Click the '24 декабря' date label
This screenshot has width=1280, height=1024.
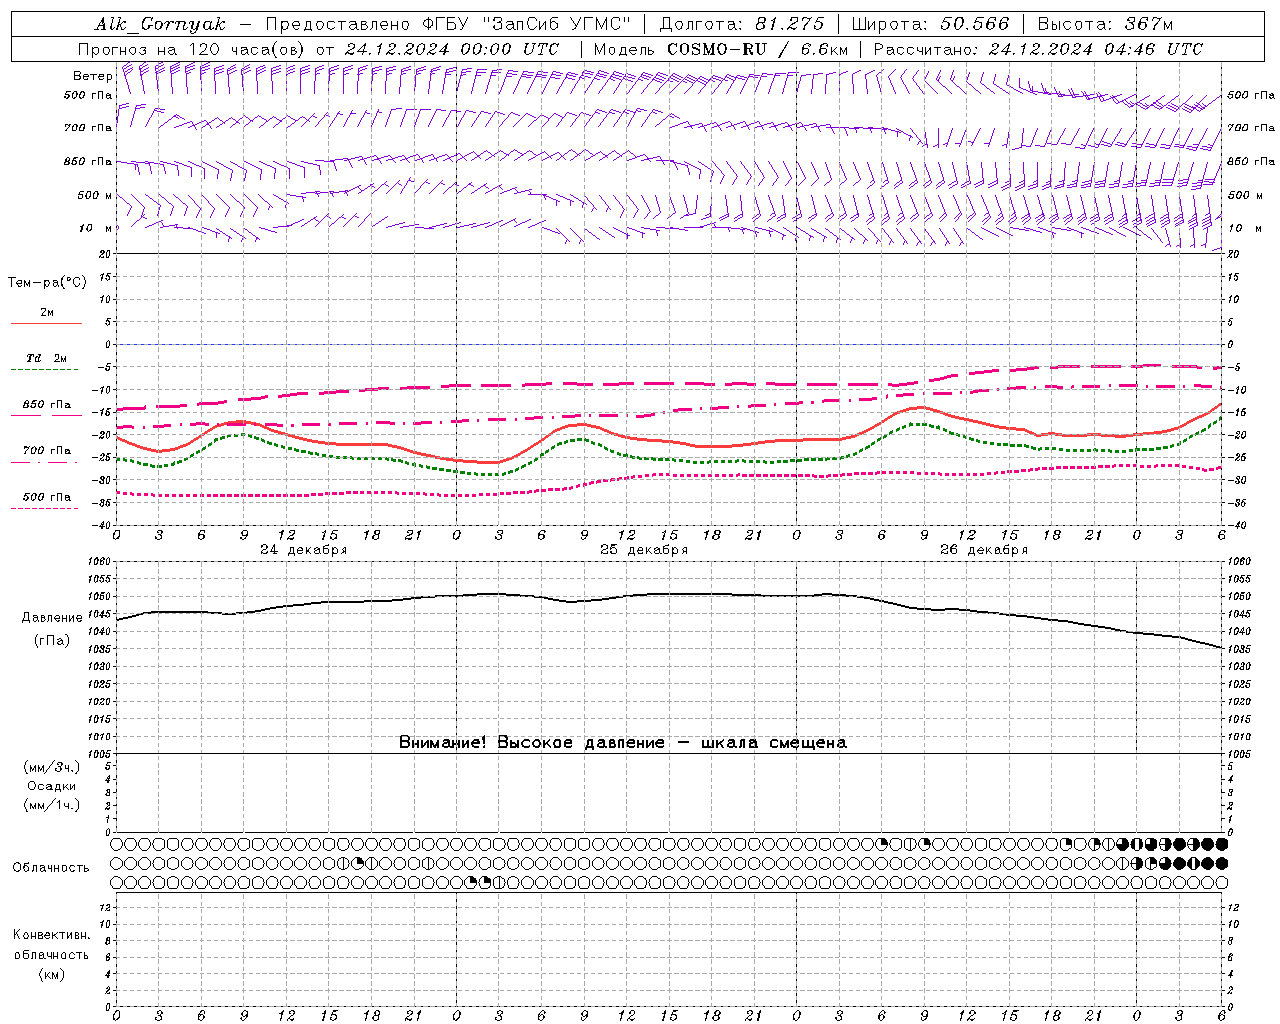click(x=304, y=550)
